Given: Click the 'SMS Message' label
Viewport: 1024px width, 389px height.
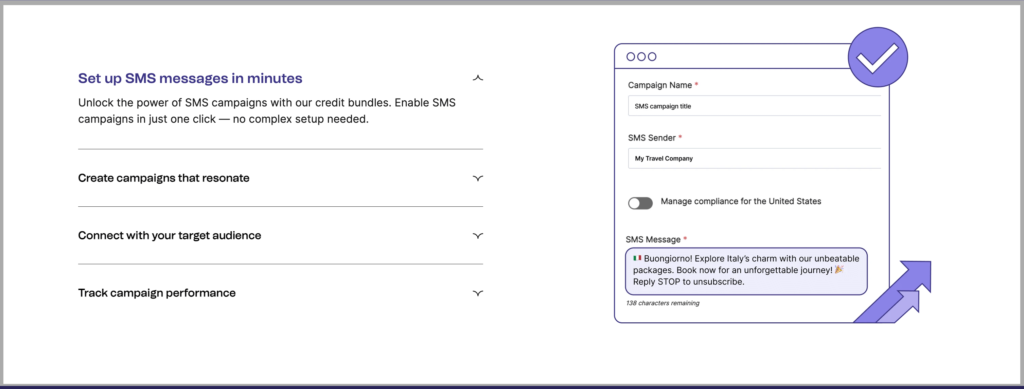Looking at the screenshot, I should (656, 240).
